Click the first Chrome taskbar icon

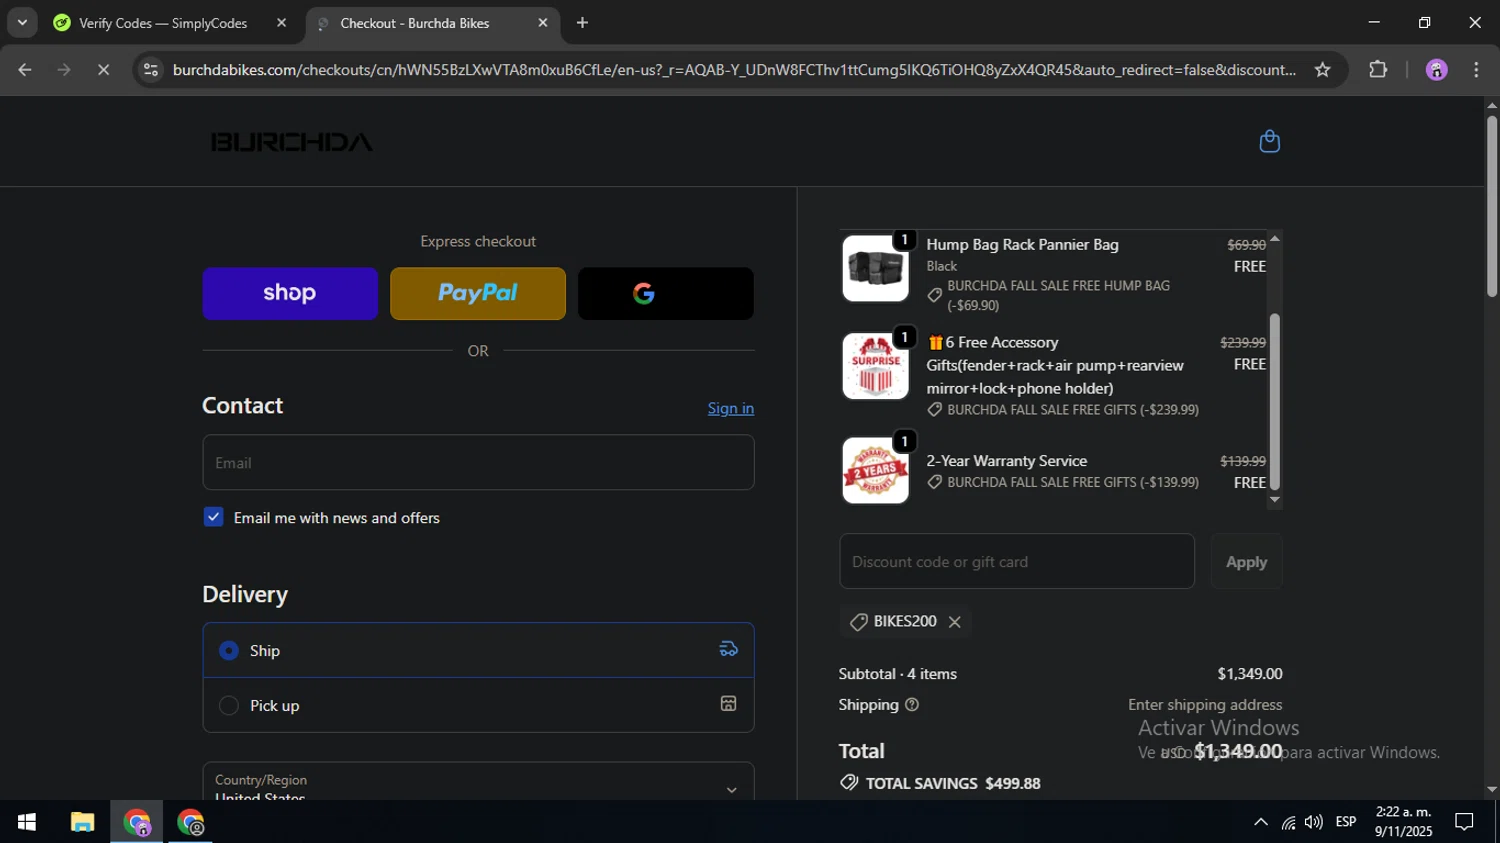[x=137, y=822]
